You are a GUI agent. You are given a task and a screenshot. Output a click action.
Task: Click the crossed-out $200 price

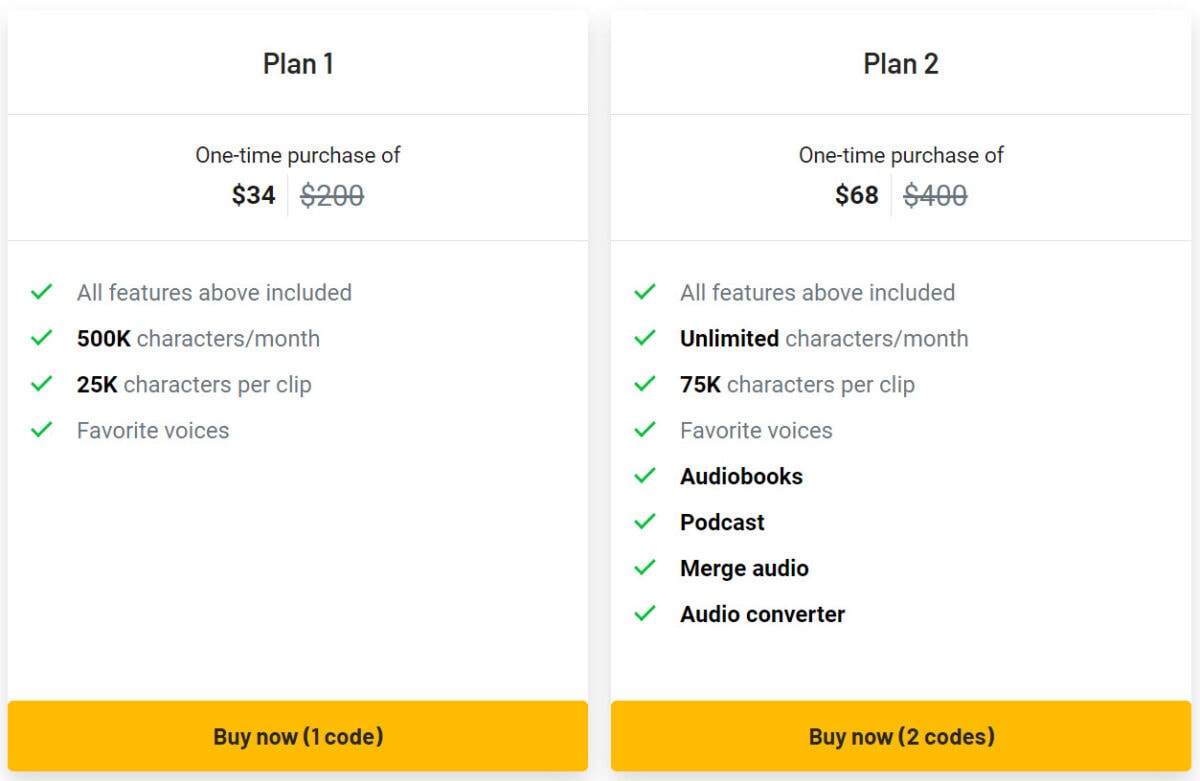click(x=332, y=195)
